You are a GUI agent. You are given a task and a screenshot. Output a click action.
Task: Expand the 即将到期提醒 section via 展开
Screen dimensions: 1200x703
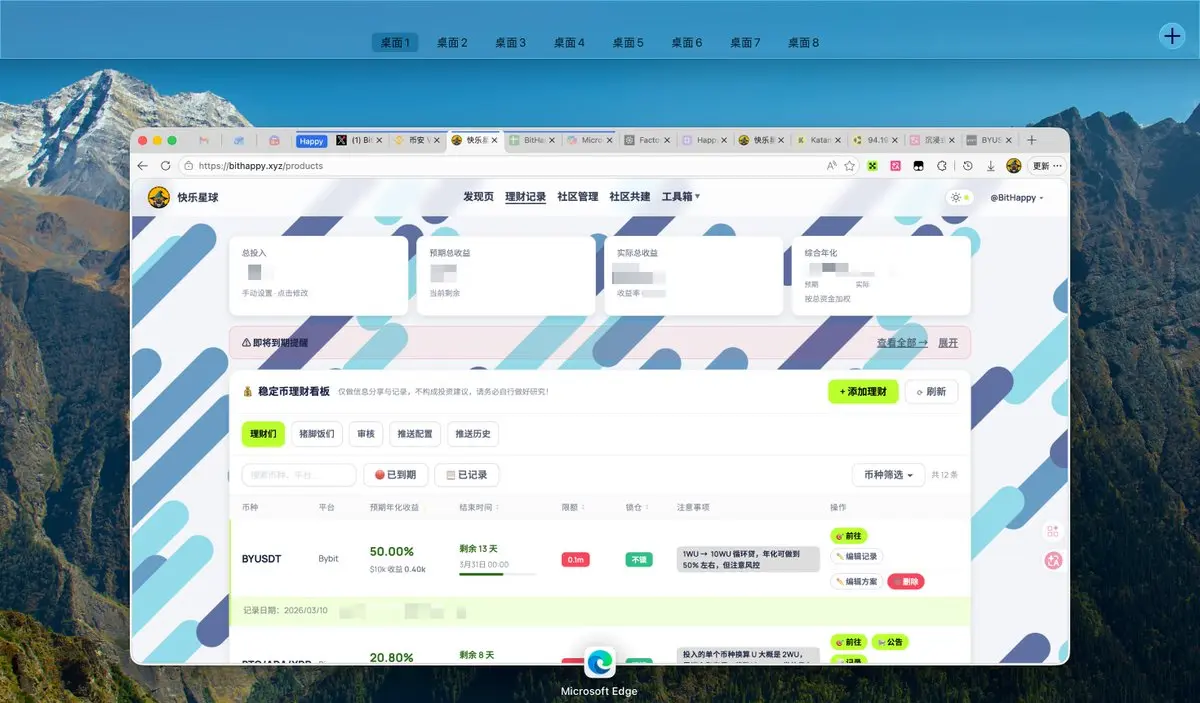[x=947, y=343]
